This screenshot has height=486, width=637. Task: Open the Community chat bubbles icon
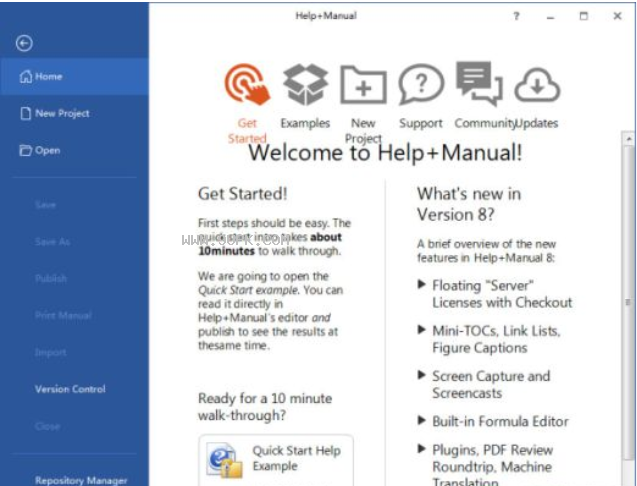pos(479,83)
